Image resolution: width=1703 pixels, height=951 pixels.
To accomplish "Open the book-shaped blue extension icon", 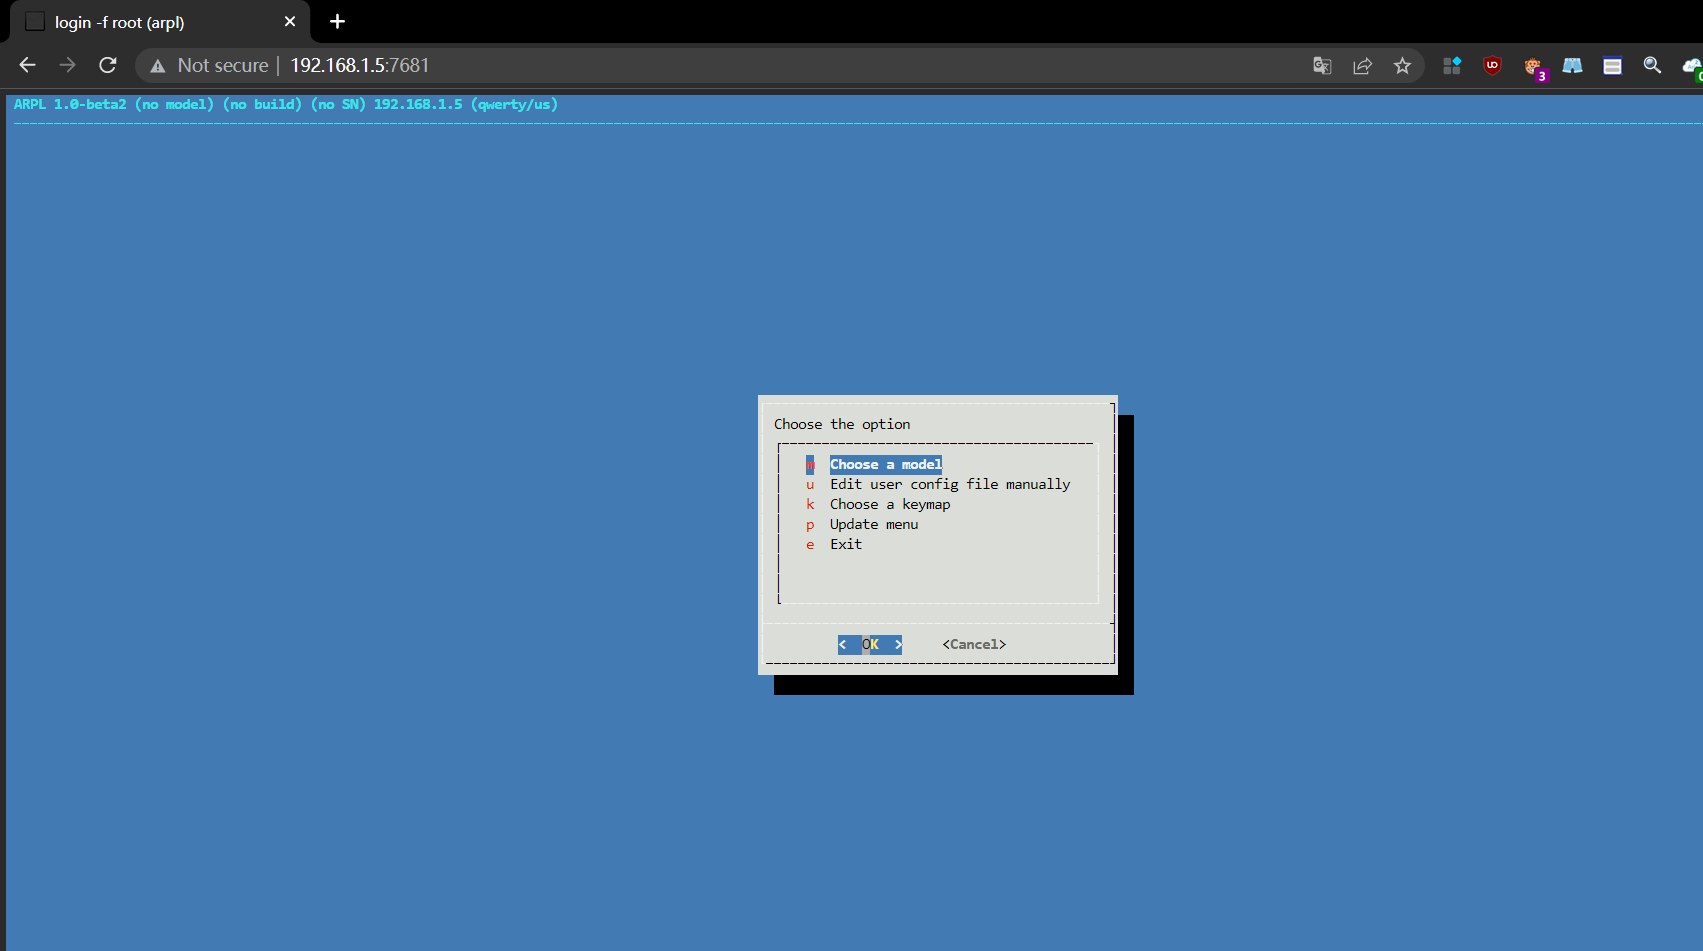I will coord(1572,66).
